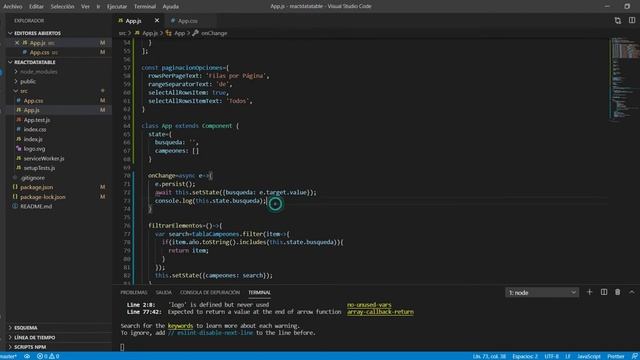Split the editor to the right

coord(632,20)
